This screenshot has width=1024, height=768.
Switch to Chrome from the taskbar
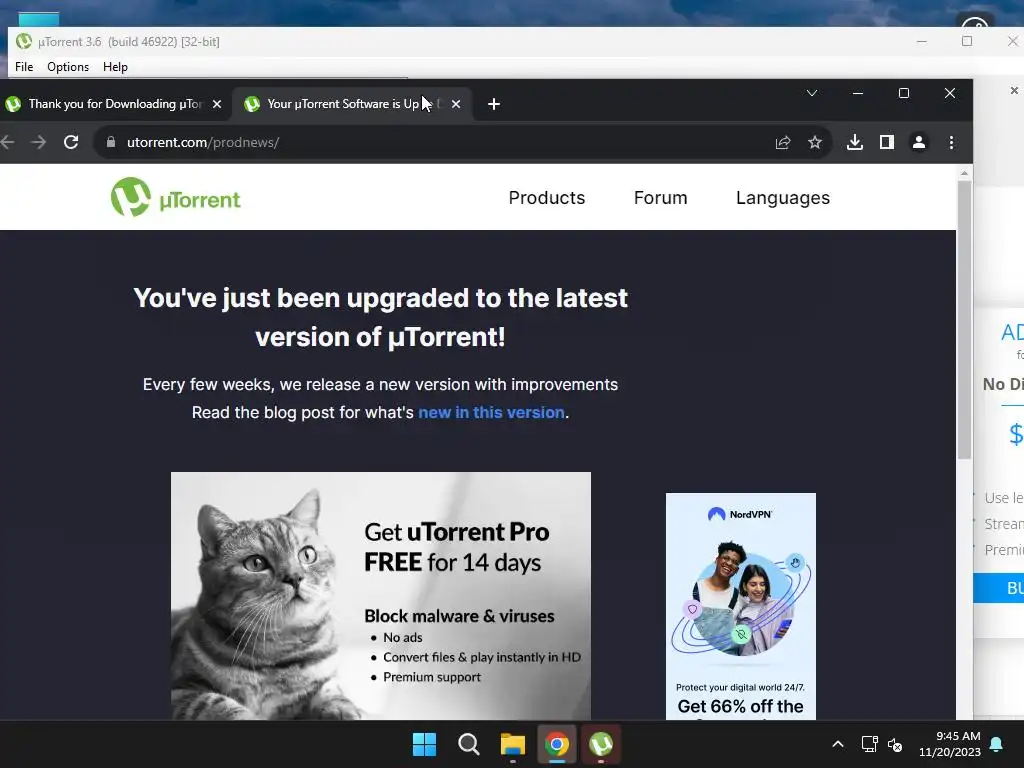tap(557, 744)
